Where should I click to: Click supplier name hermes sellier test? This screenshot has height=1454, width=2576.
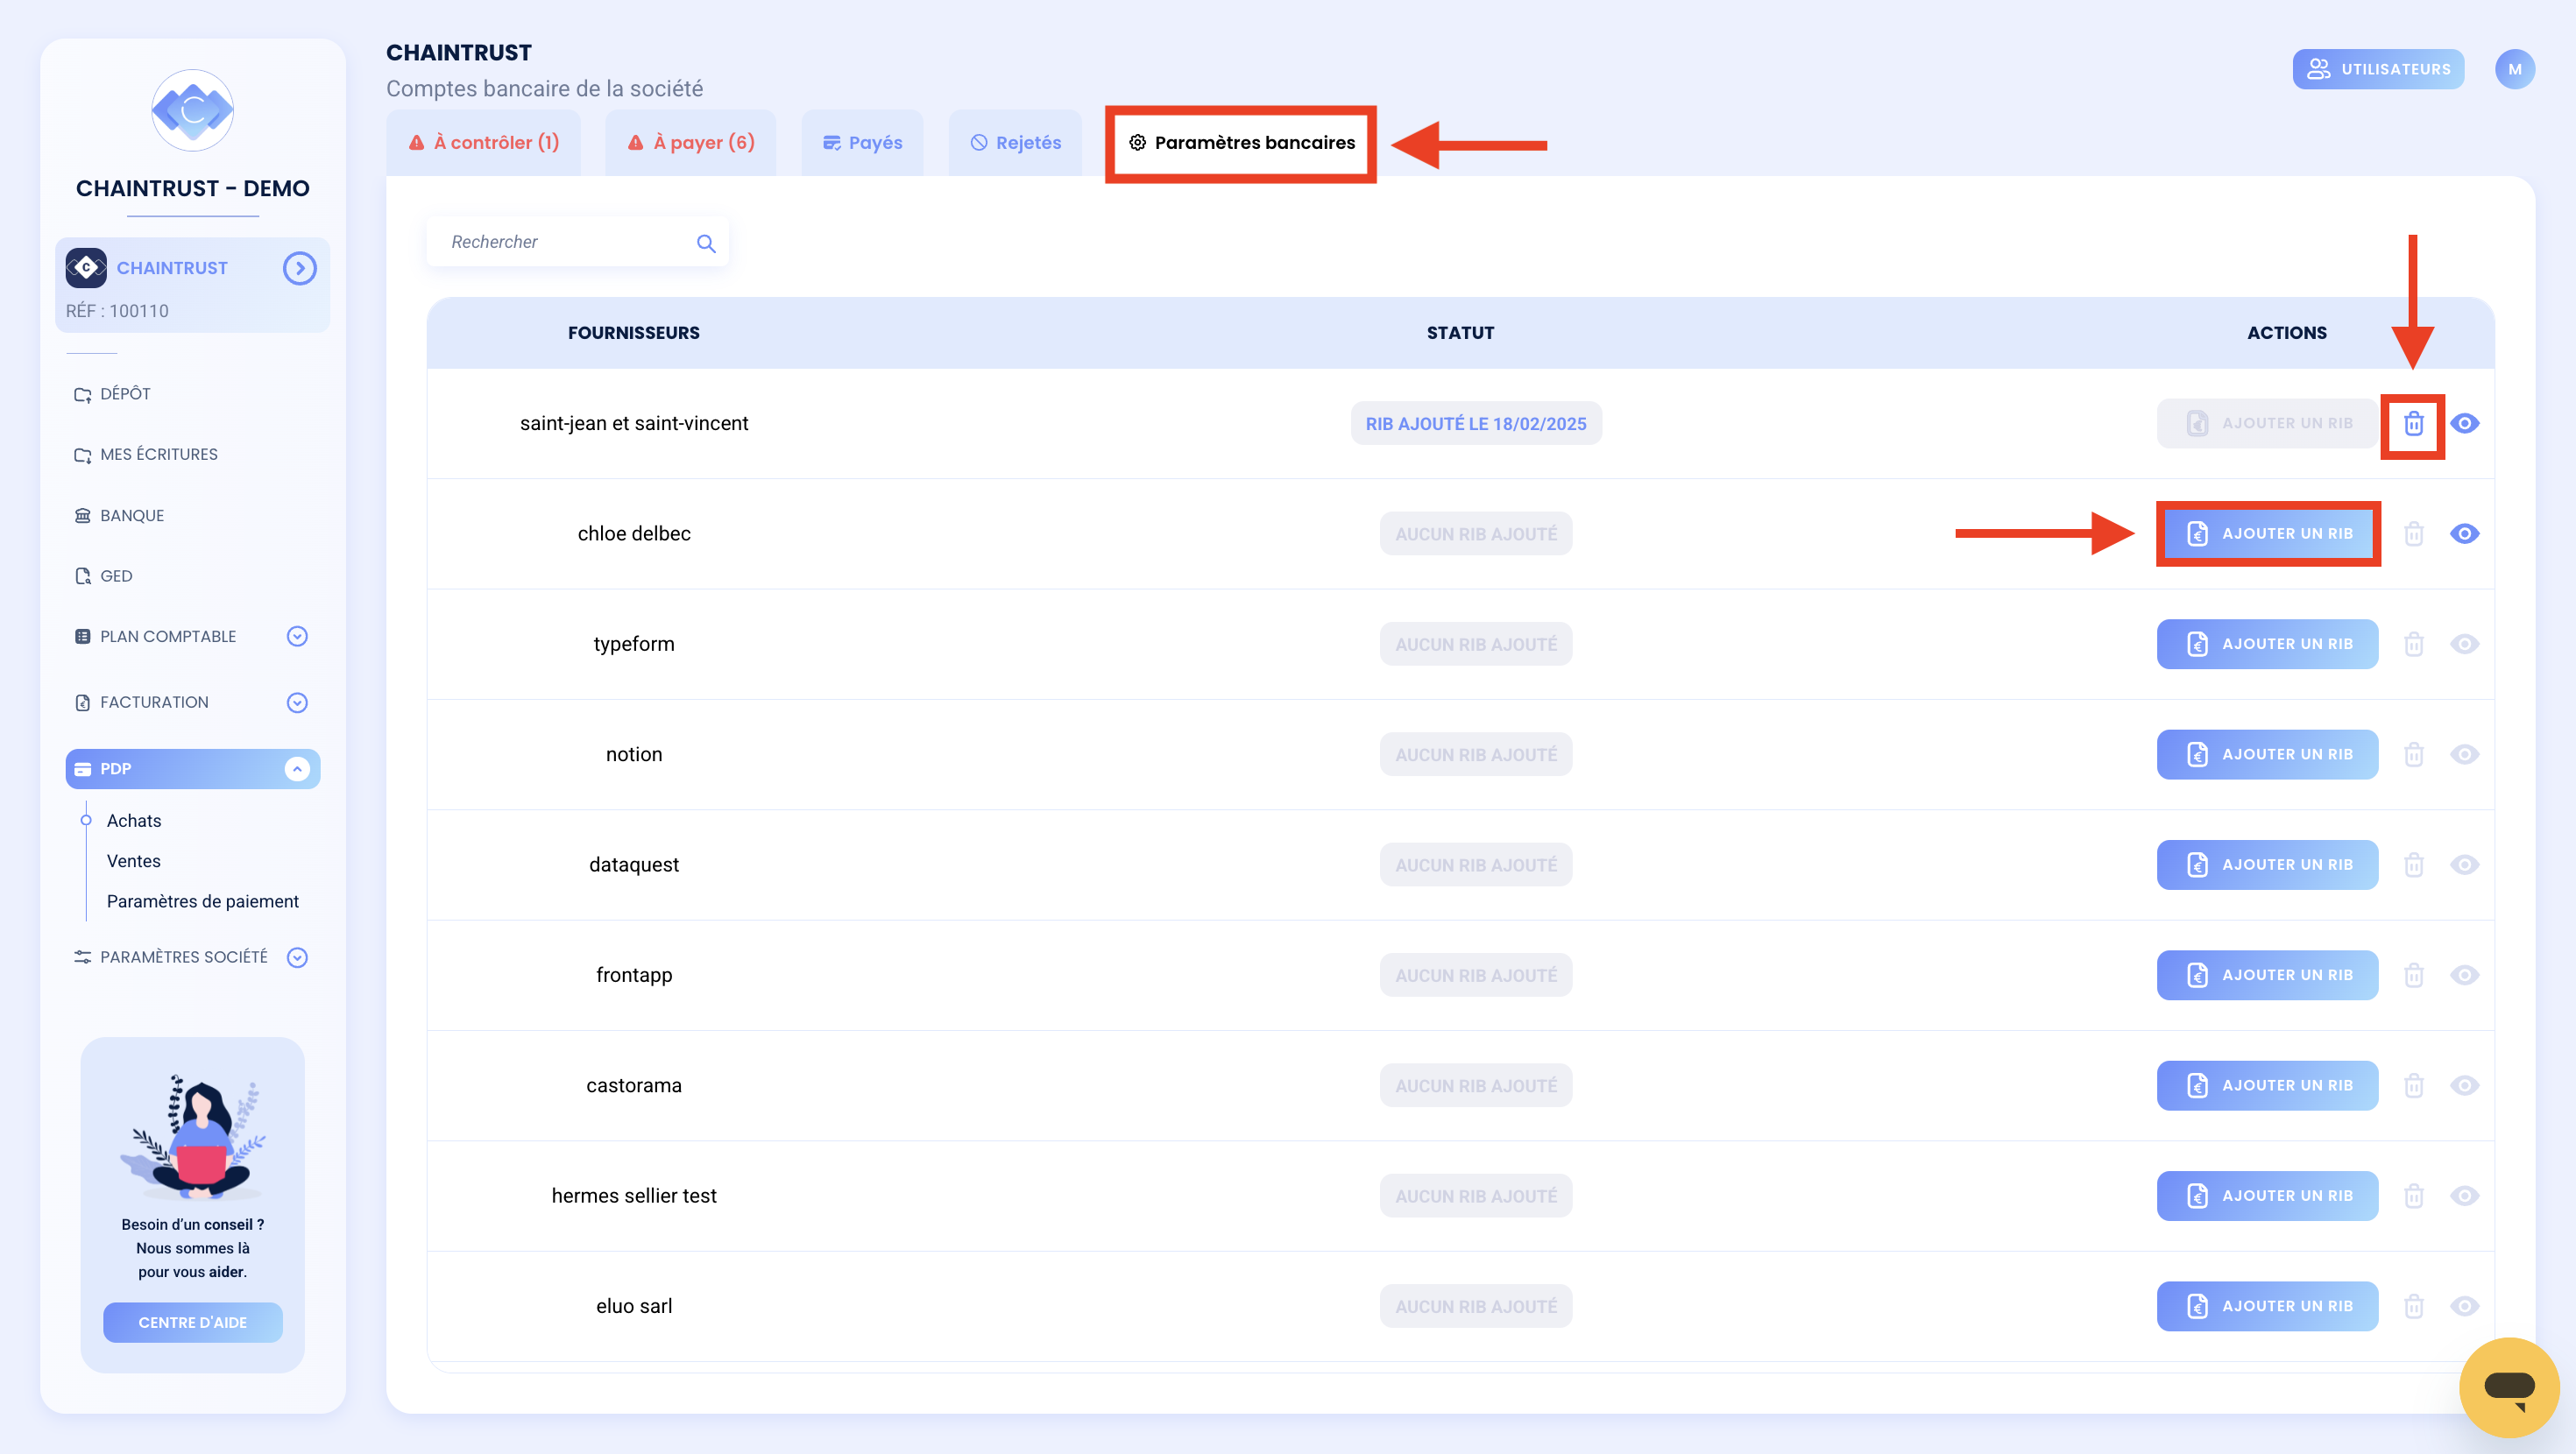[633, 1196]
